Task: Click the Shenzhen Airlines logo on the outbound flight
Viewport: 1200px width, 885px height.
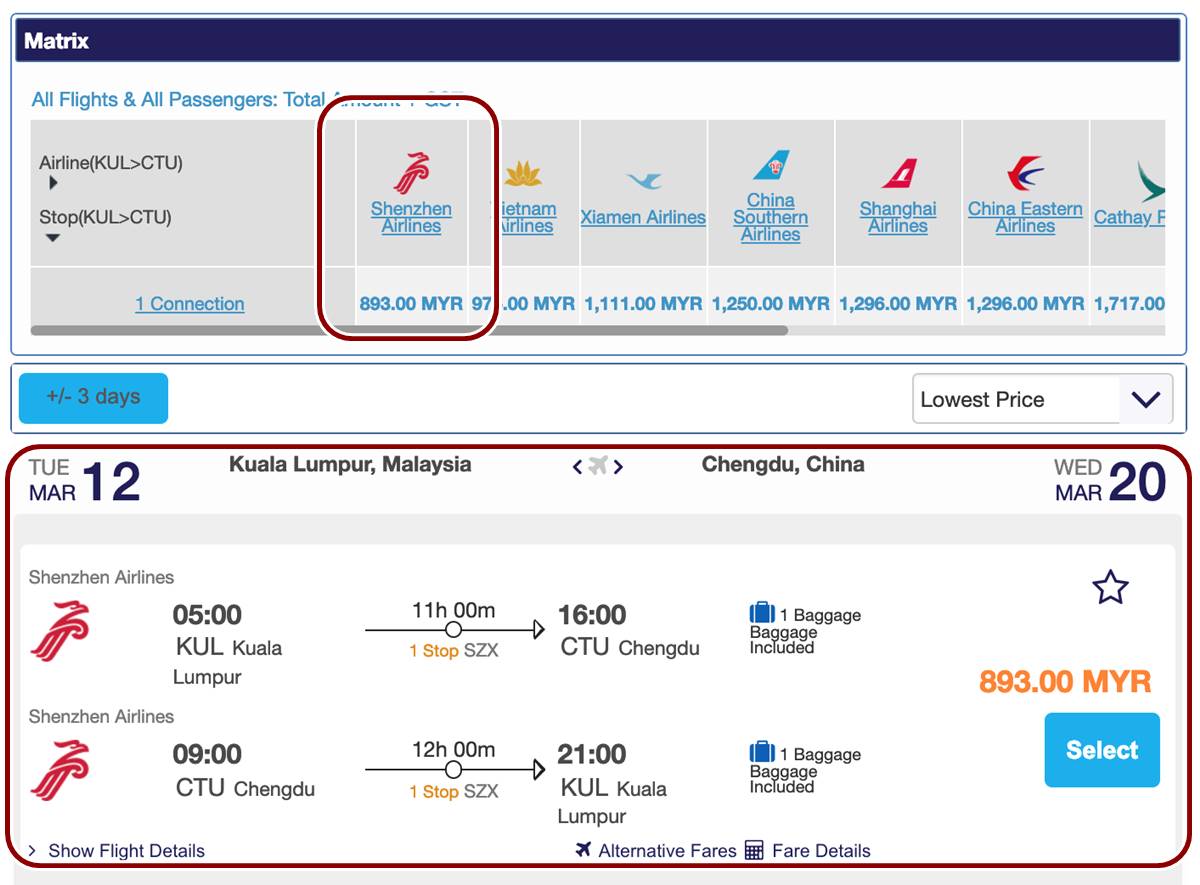Action: pyautogui.click(x=60, y=631)
